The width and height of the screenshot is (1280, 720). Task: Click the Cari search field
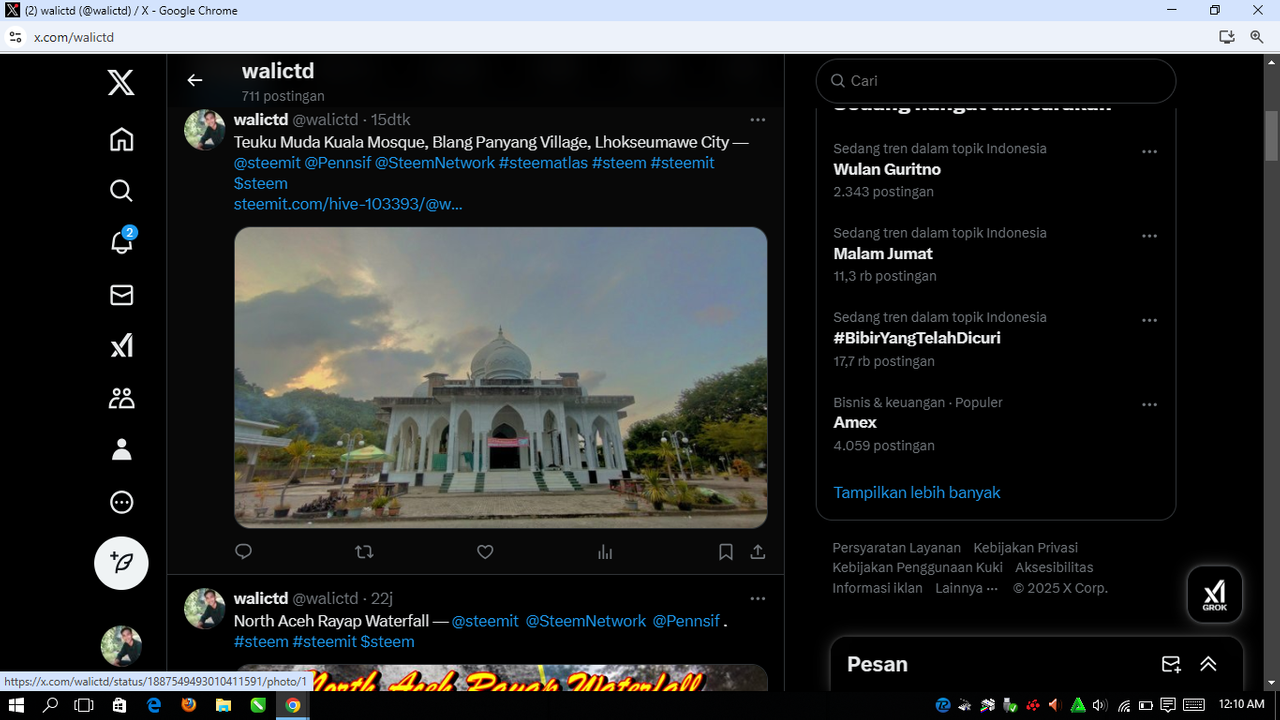point(996,81)
